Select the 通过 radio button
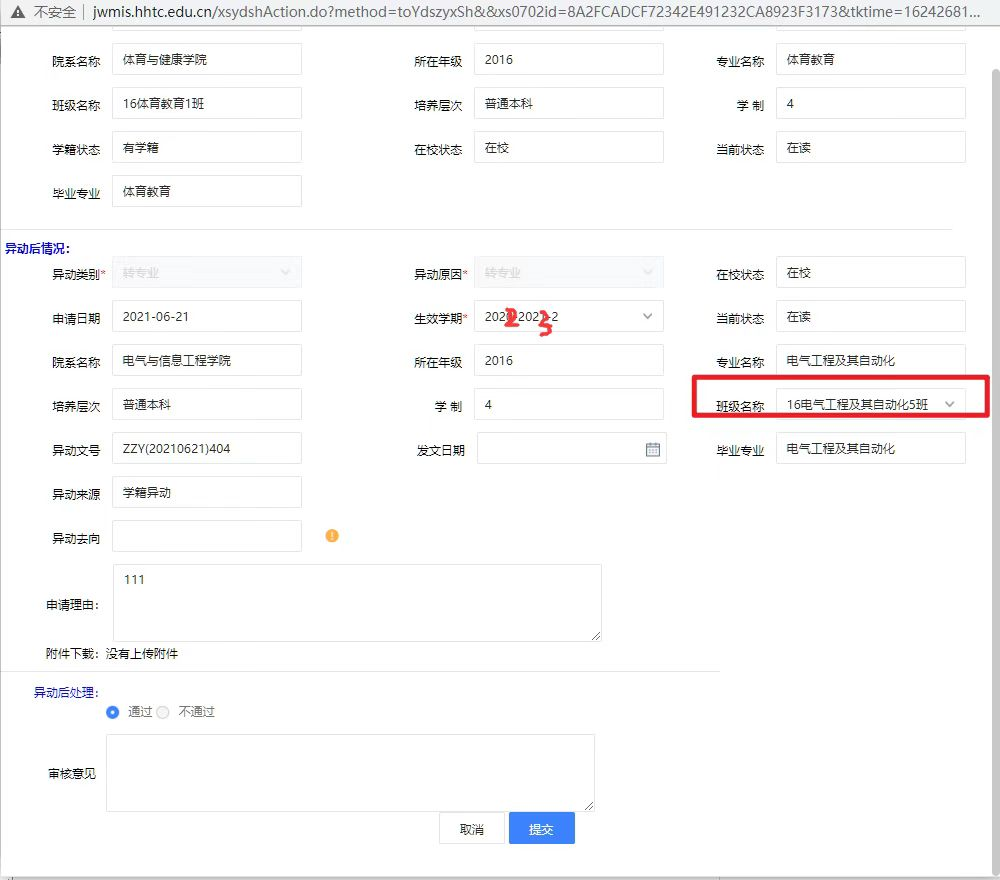This screenshot has width=1000, height=880. (x=112, y=712)
